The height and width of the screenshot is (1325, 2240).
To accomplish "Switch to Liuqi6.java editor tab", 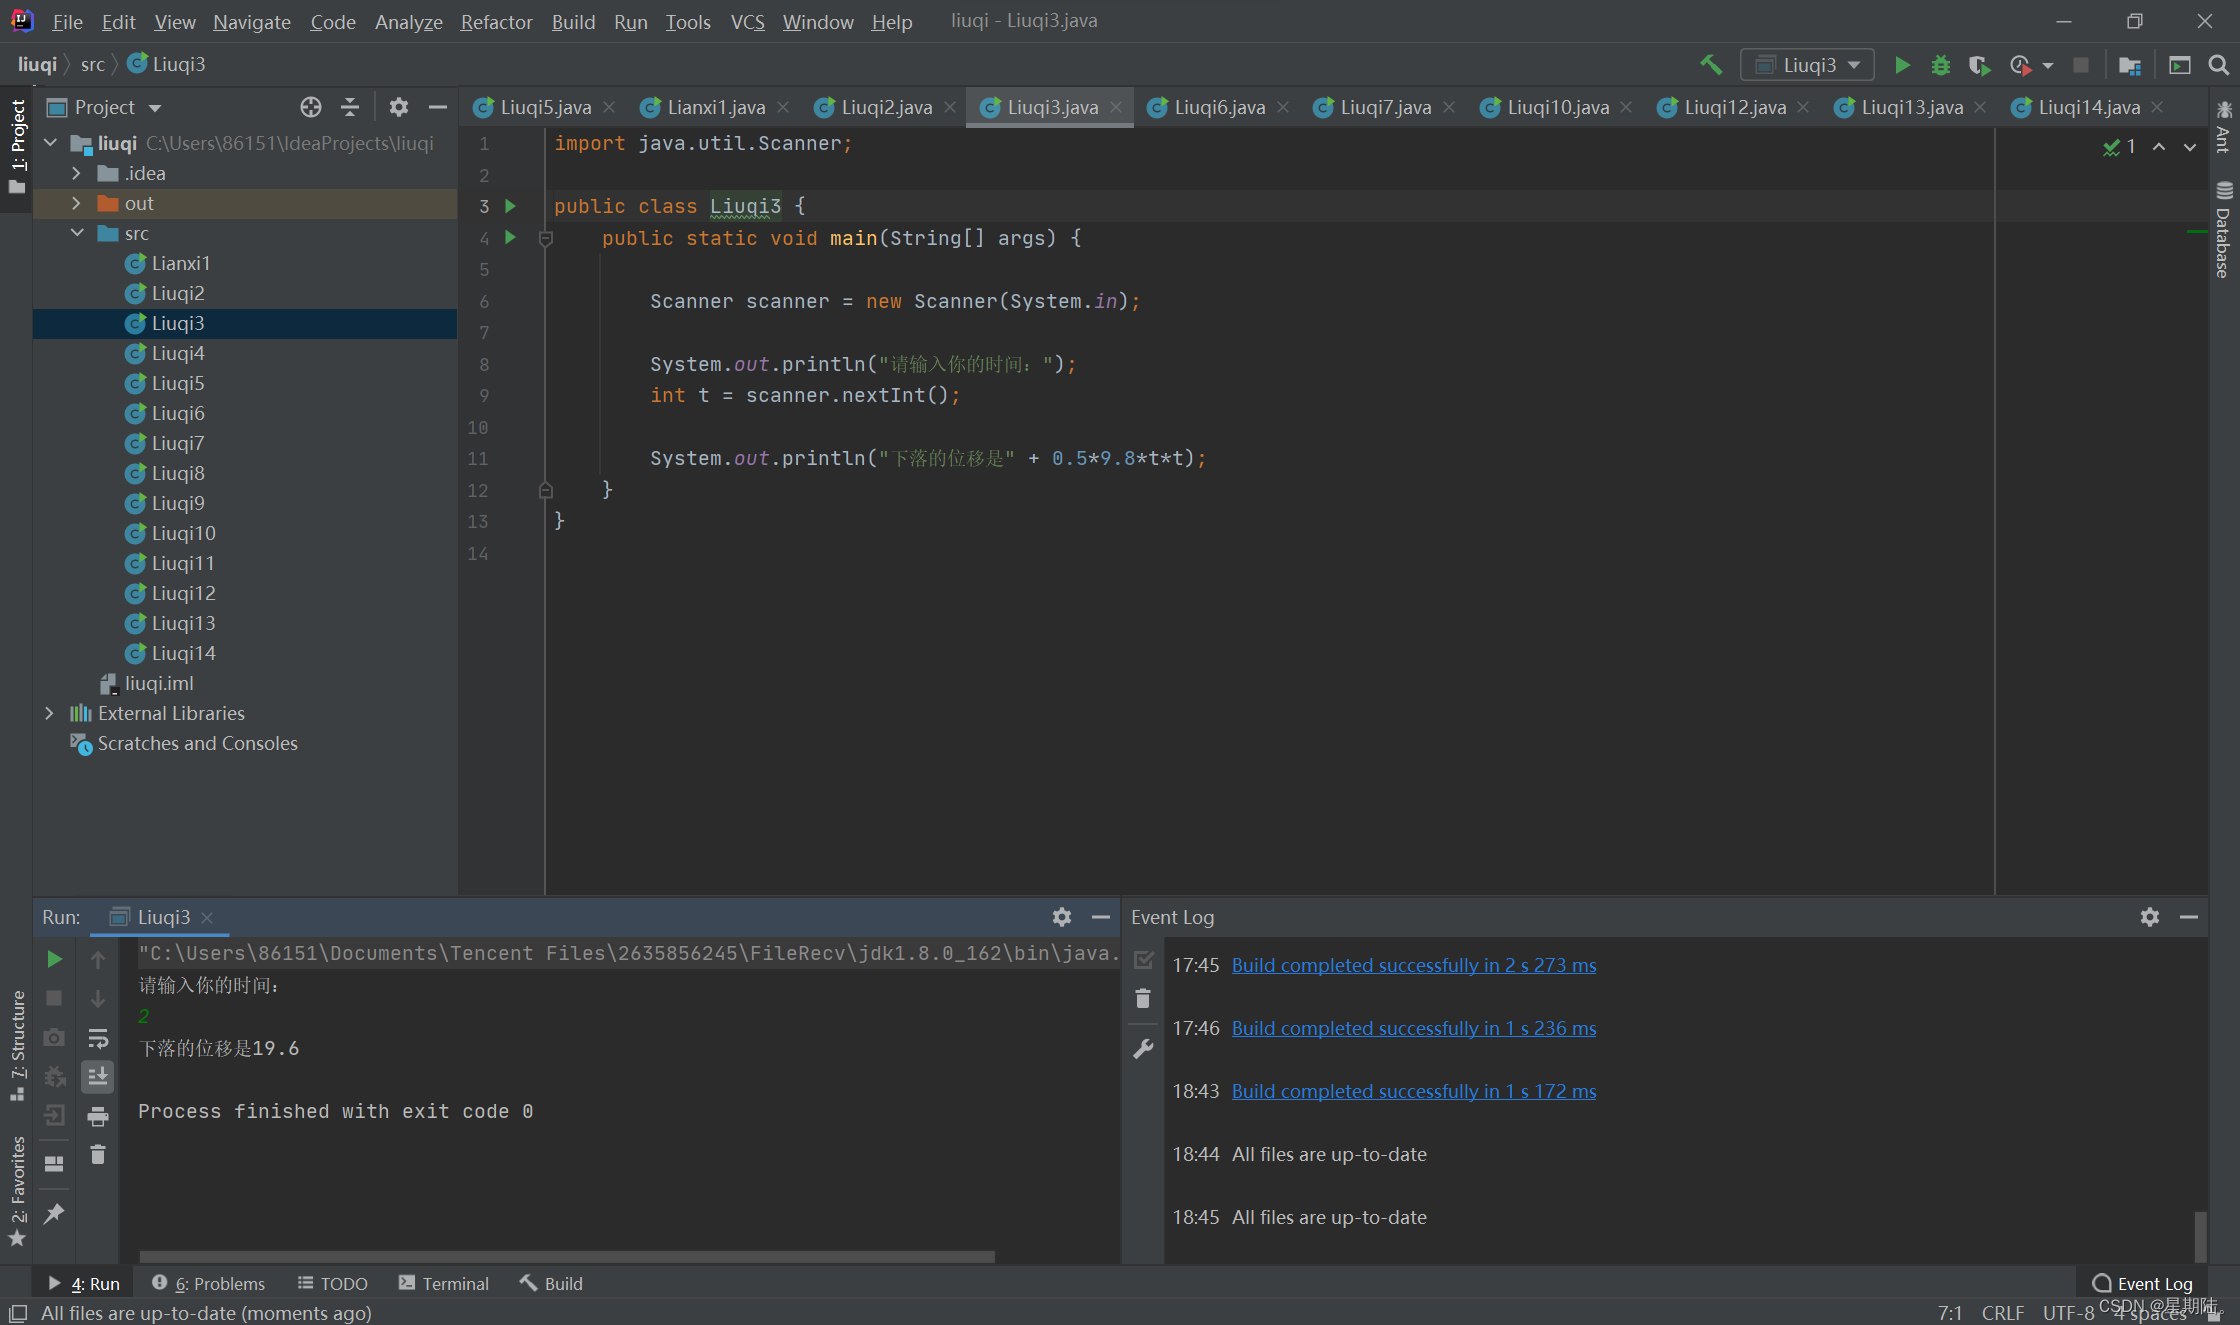I will [x=1218, y=107].
